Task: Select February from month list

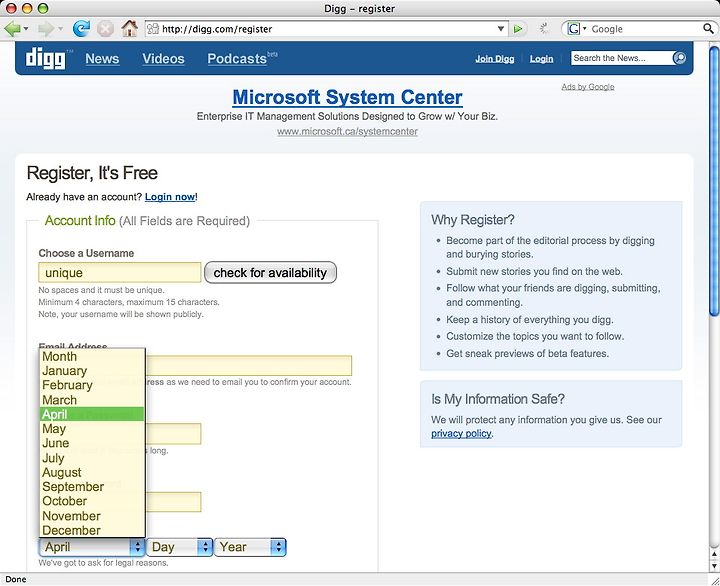Action: (92, 385)
